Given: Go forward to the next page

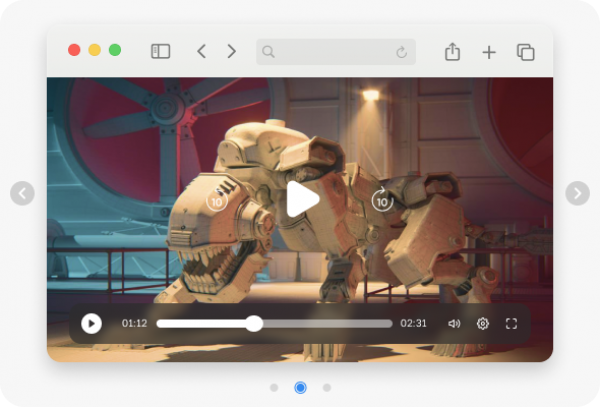Looking at the screenshot, I should (231, 51).
